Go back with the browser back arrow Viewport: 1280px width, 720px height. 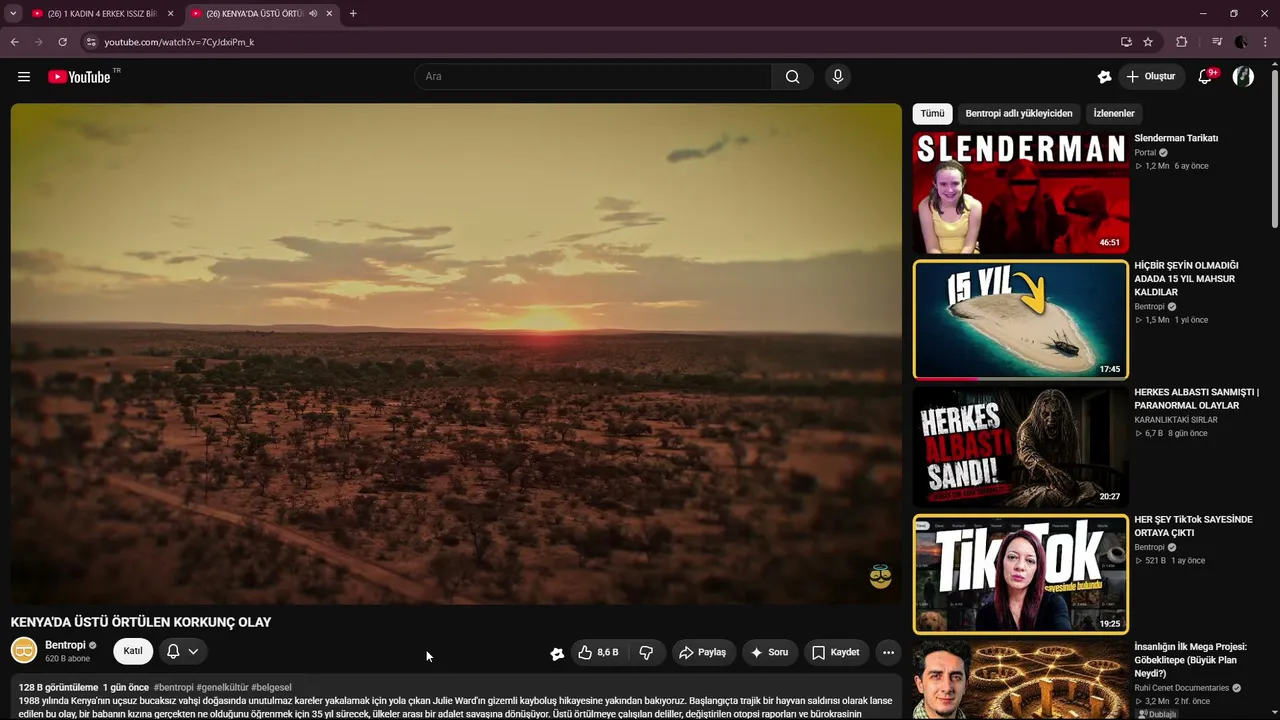pos(14,42)
